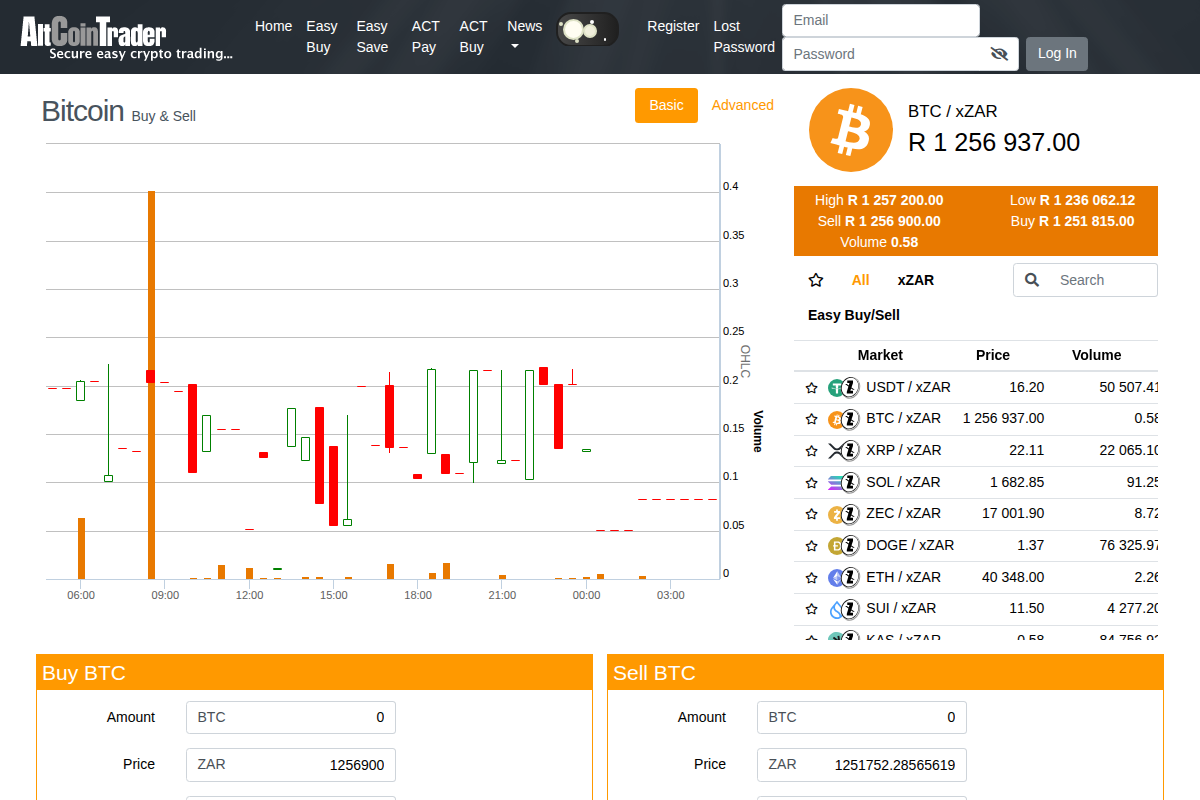Click the Lost Password link
The width and height of the screenshot is (1200, 800).
[744, 37]
